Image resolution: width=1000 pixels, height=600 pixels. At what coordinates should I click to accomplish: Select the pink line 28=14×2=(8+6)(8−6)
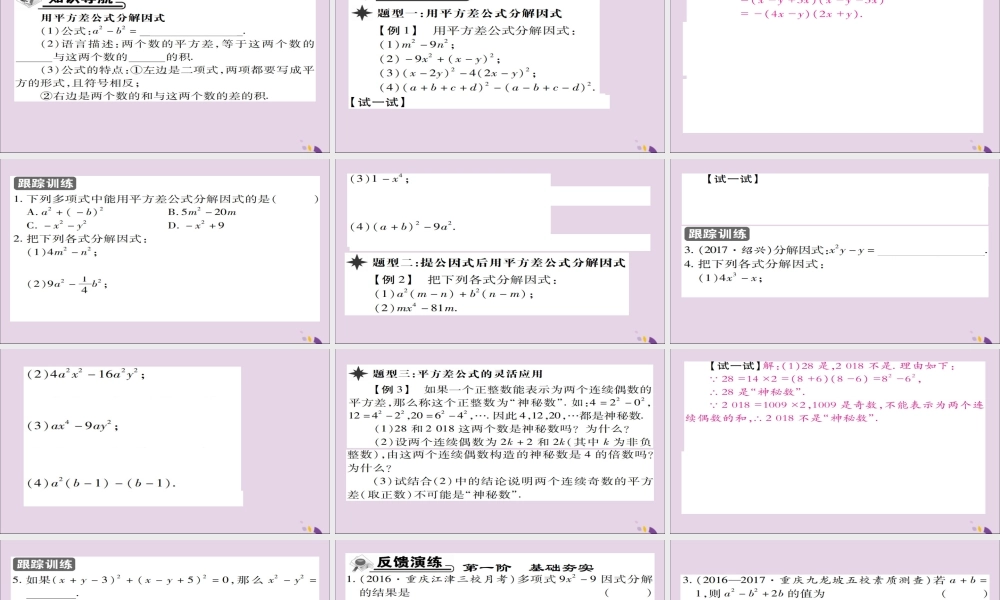[816, 379]
